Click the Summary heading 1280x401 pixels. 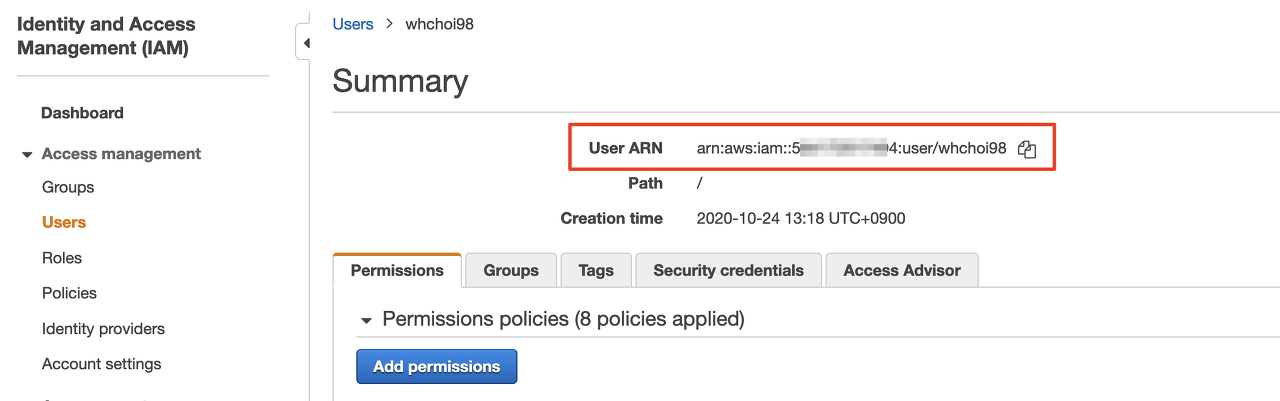(400, 81)
